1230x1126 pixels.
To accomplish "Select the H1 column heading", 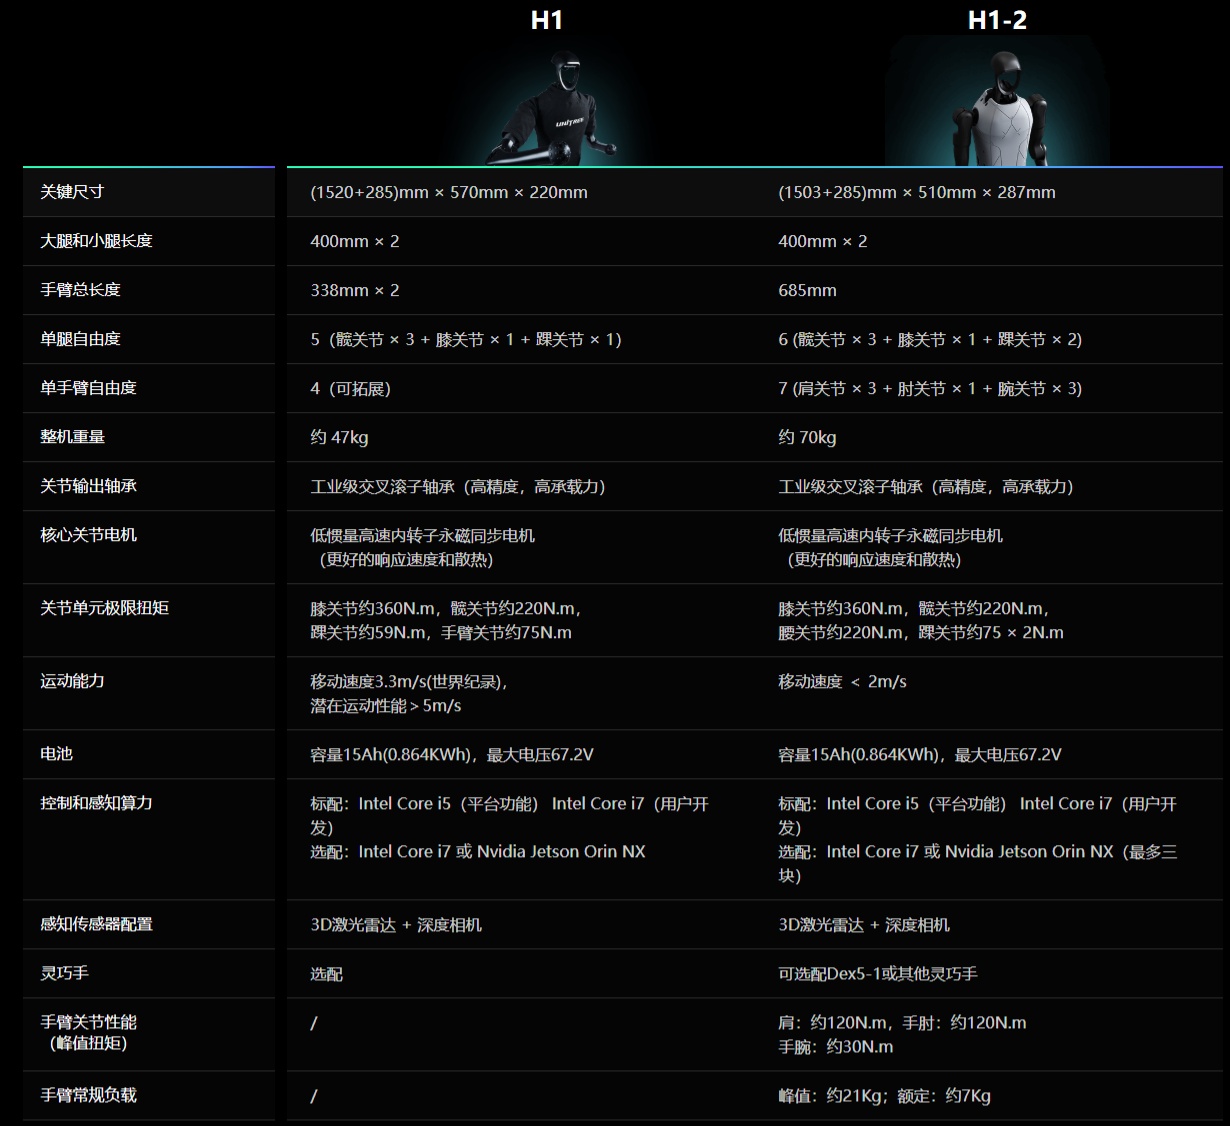I will coord(547,20).
